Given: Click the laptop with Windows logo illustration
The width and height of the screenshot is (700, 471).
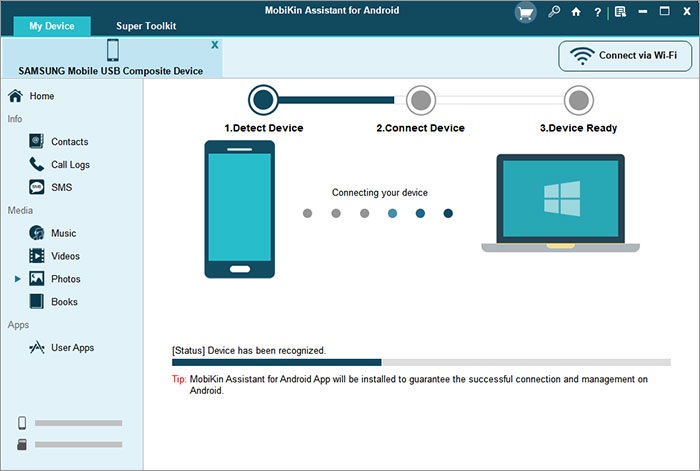Looking at the screenshot, I should tap(561, 204).
